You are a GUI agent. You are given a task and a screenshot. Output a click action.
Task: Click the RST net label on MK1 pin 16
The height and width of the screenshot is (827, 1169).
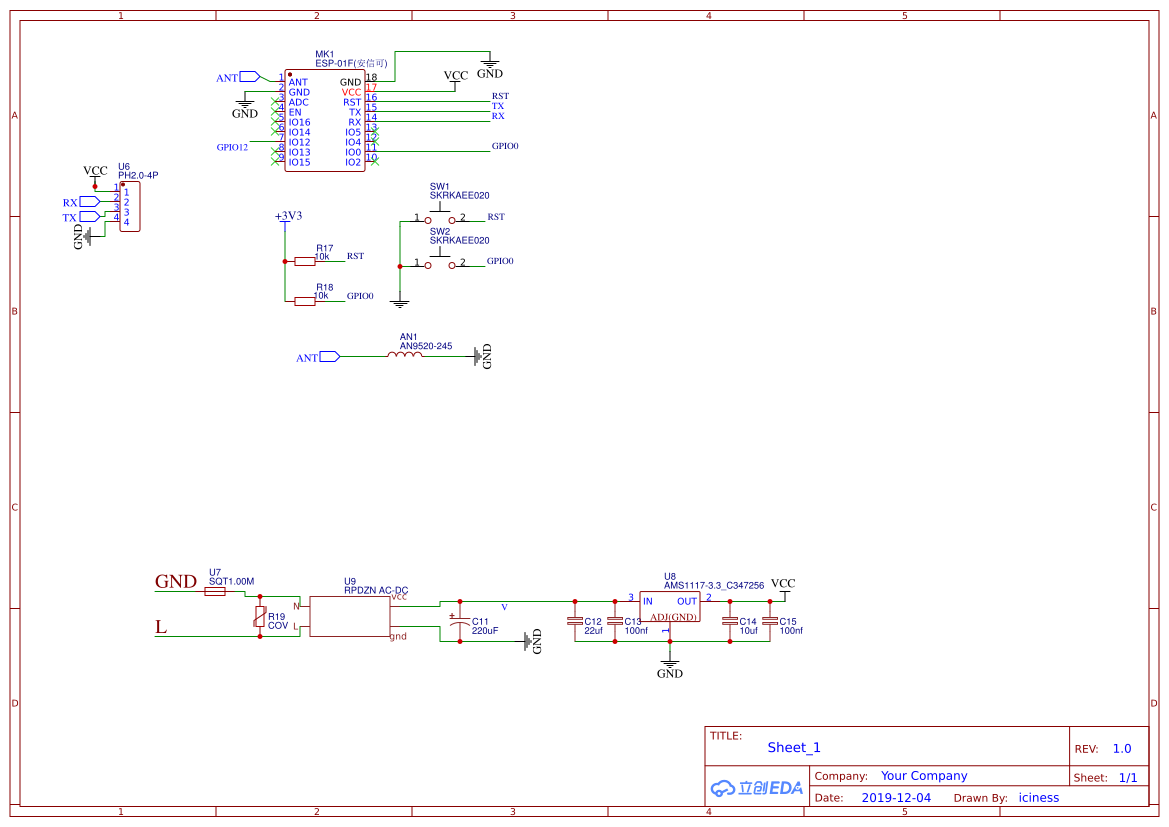[500, 96]
